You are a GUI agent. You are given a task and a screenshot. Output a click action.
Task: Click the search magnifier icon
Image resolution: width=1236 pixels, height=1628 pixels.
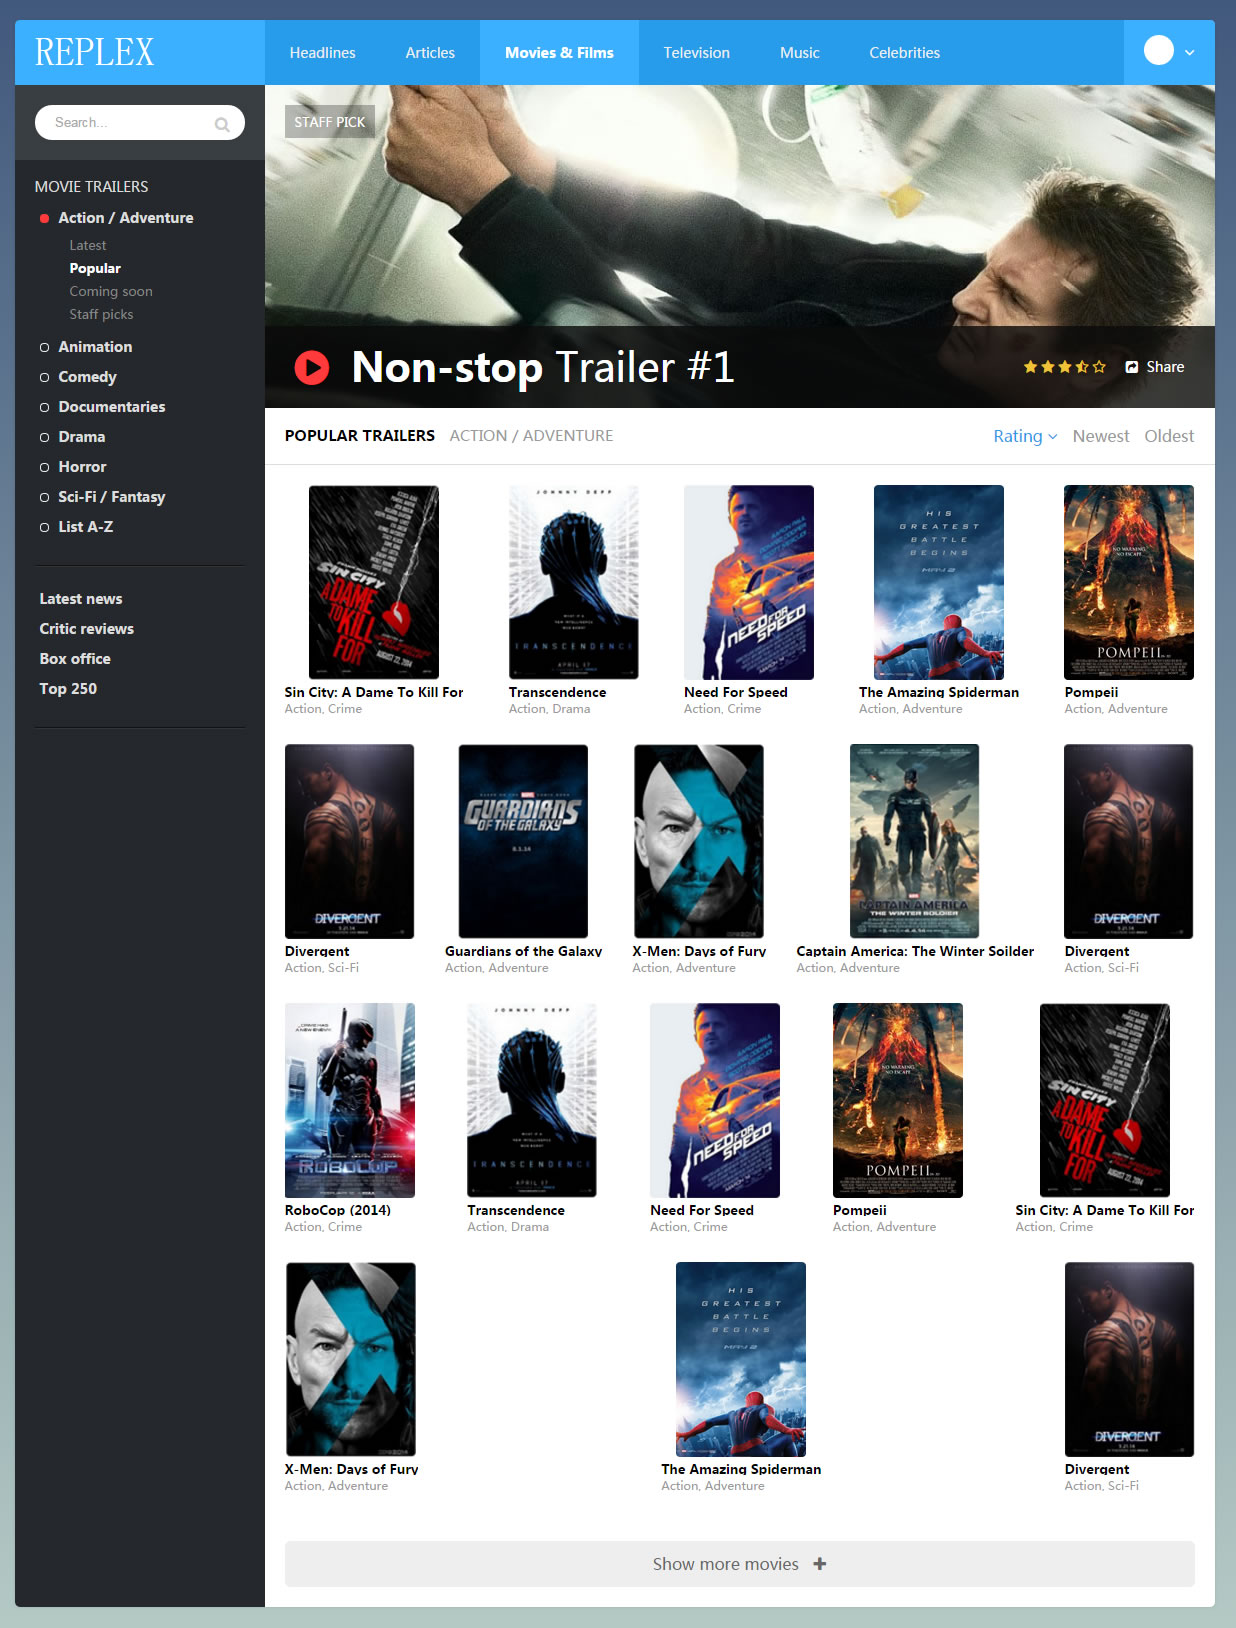222,124
